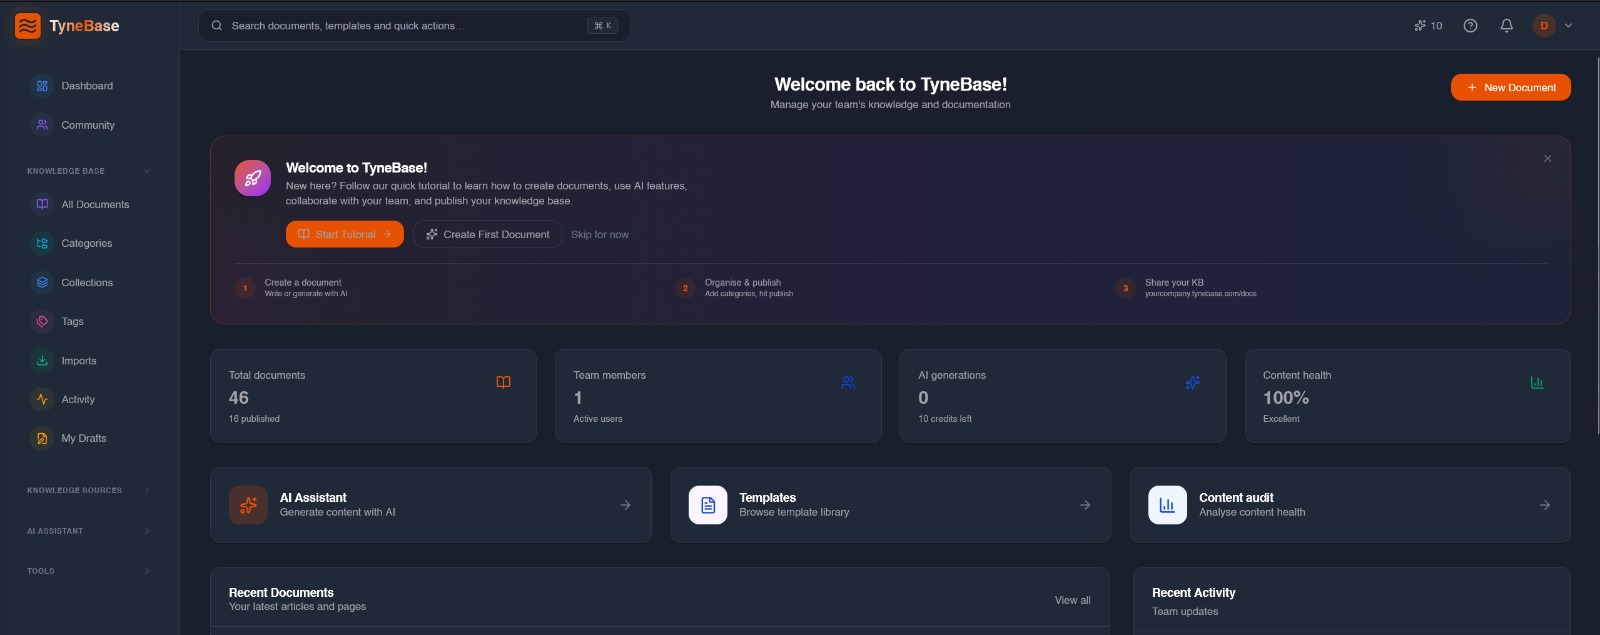Click the AI generations sparkle icon
The width and height of the screenshot is (1600, 635).
pos(1193,382)
